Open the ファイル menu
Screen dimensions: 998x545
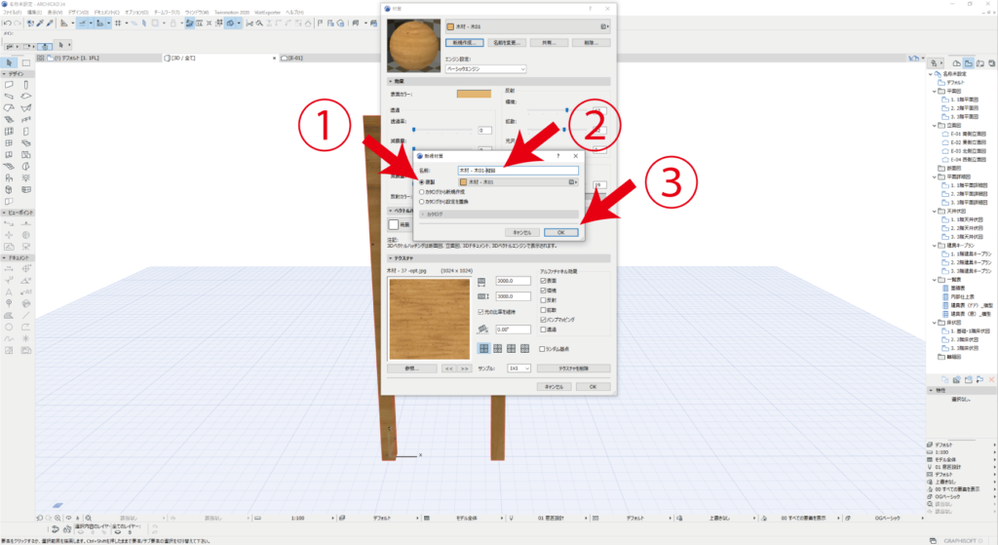[x=12, y=12]
